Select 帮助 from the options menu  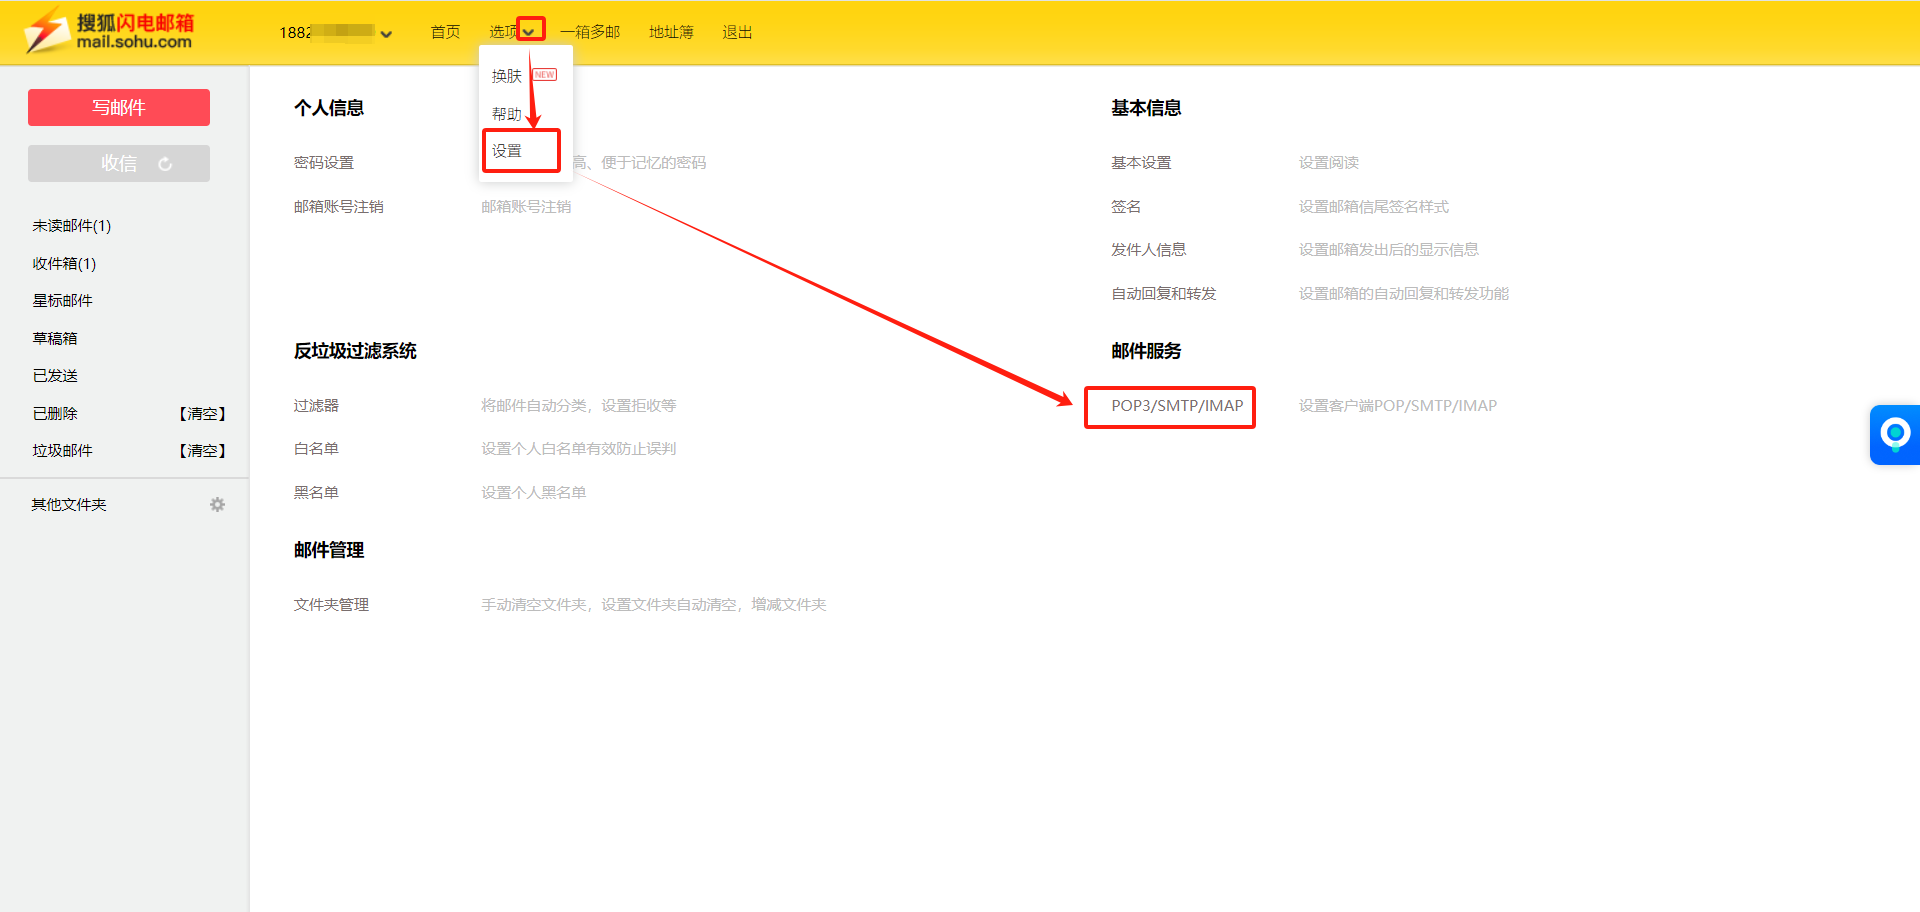click(507, 114)
